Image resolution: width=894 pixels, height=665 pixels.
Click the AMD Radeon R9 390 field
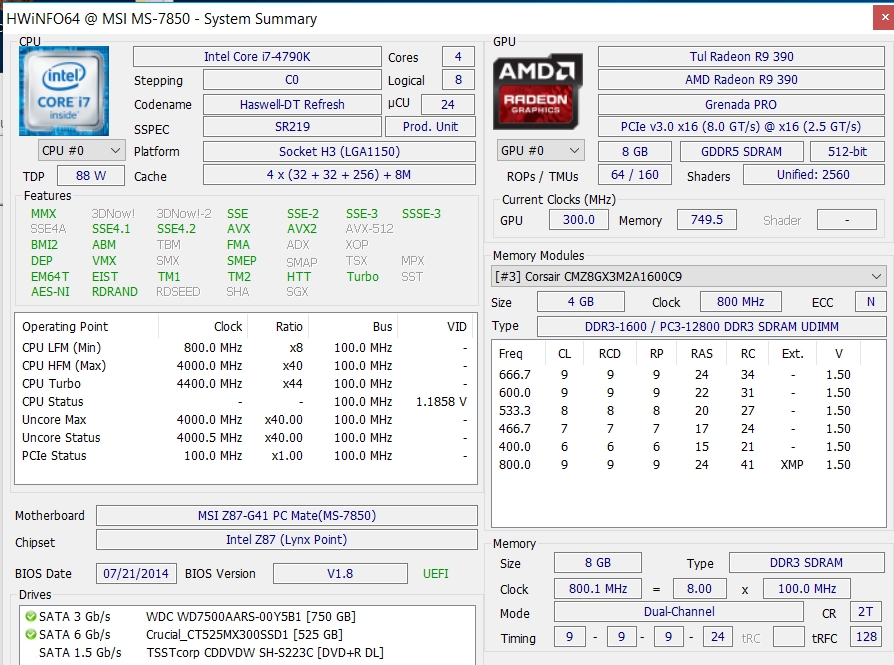click(x=741, y=80)
